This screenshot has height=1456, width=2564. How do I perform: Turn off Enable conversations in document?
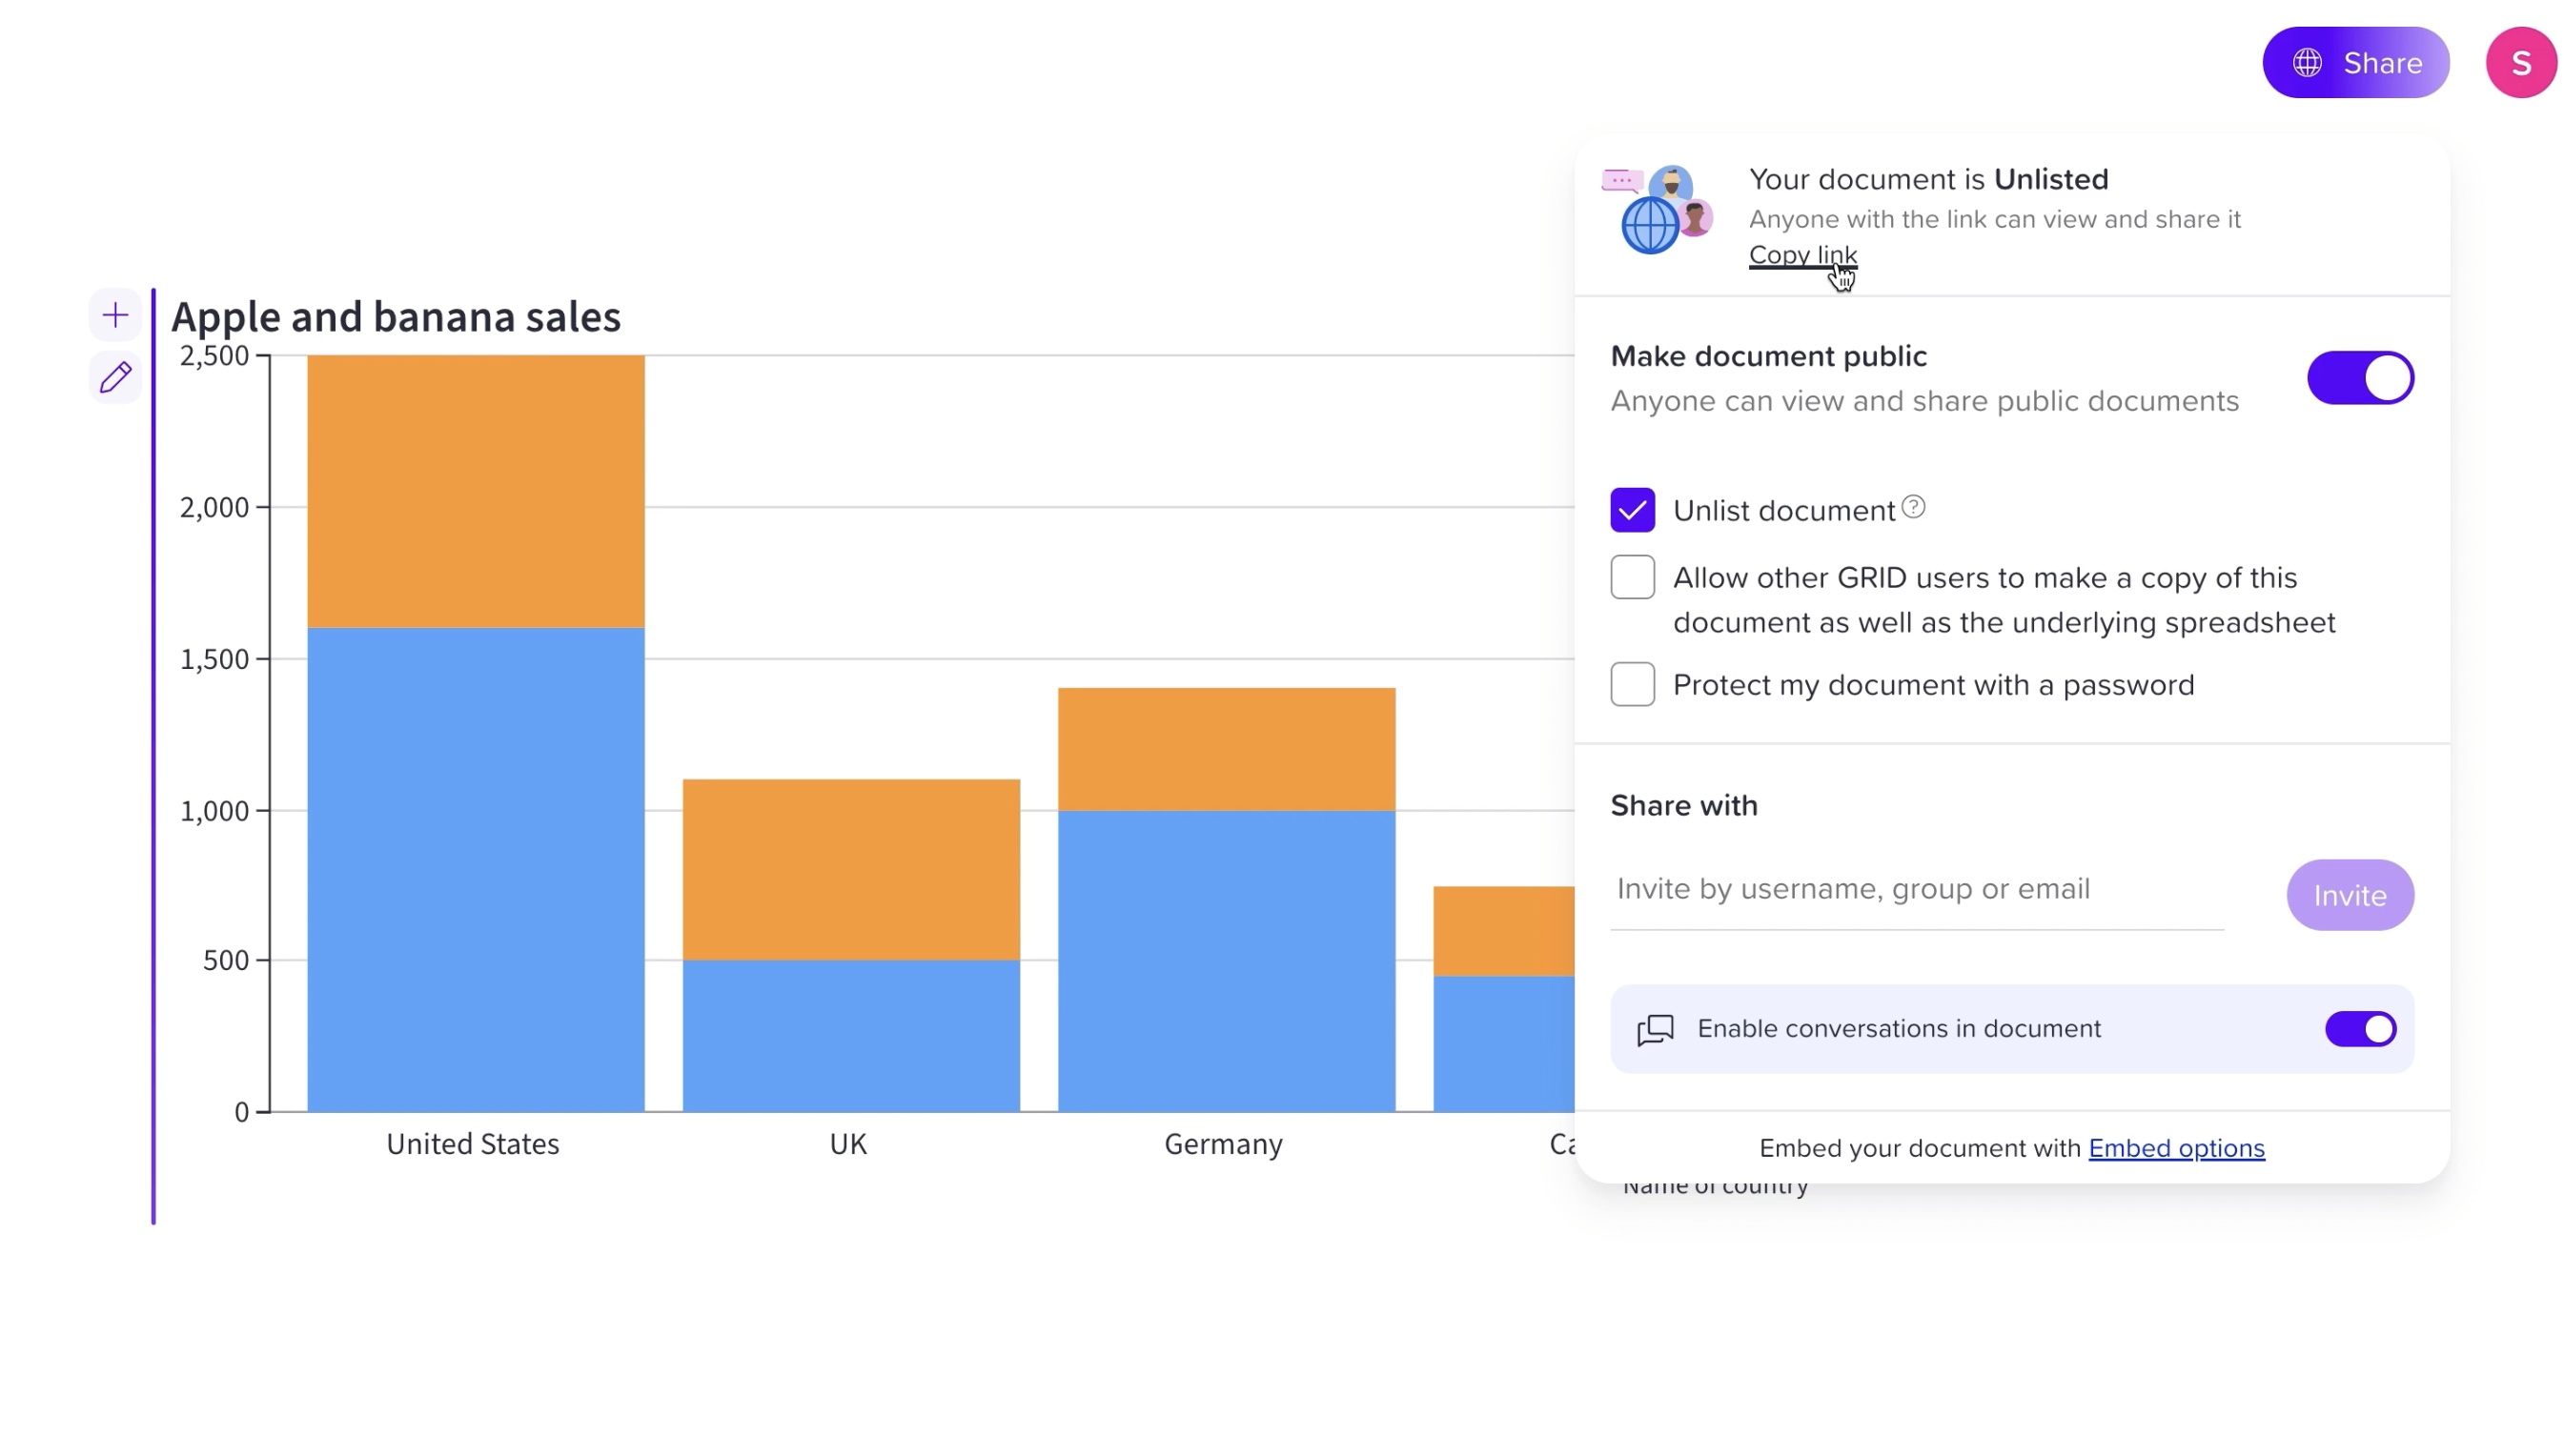coord(2361,1028)
